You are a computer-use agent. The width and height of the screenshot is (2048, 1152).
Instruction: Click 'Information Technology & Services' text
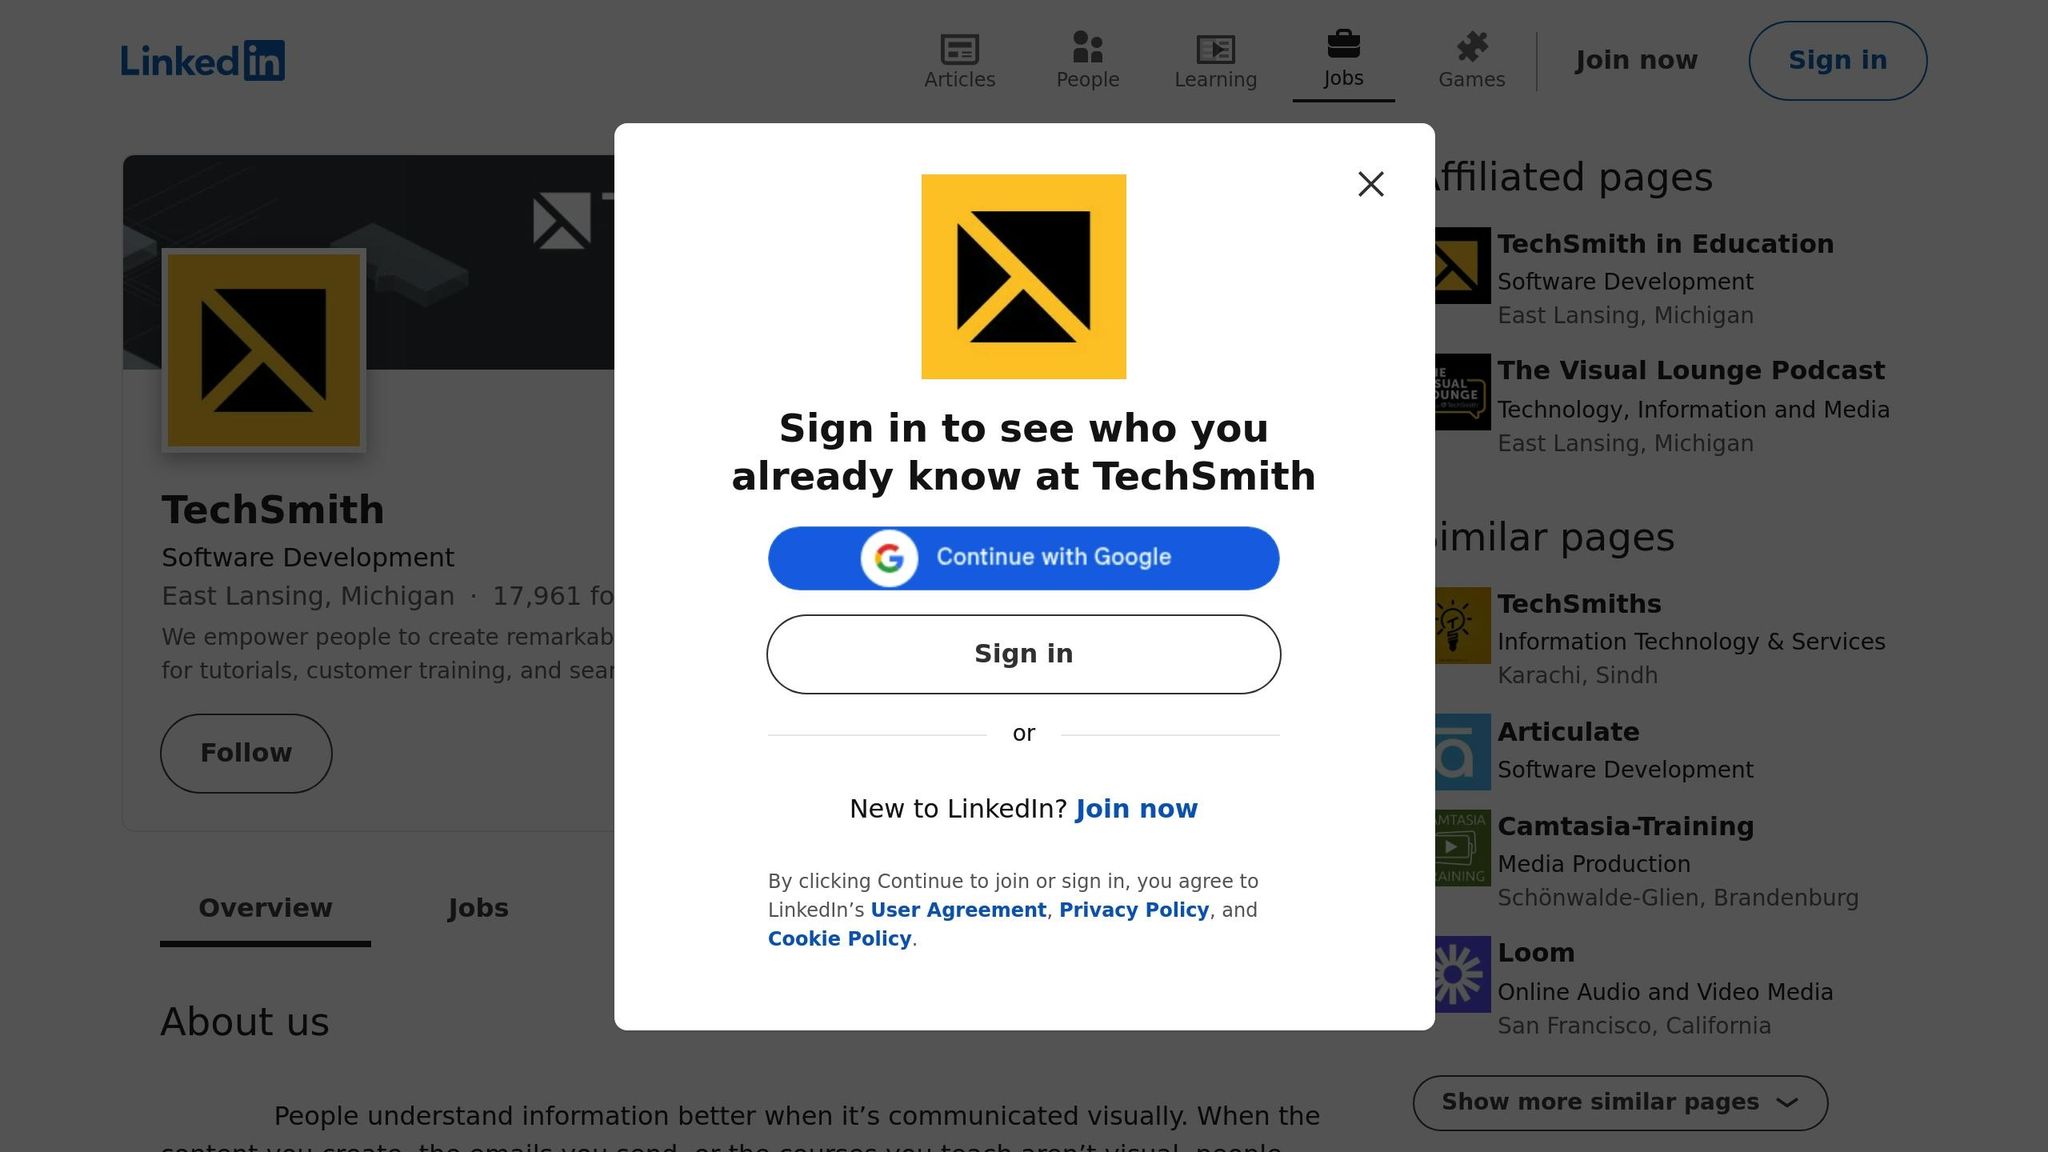(1691, 642)
